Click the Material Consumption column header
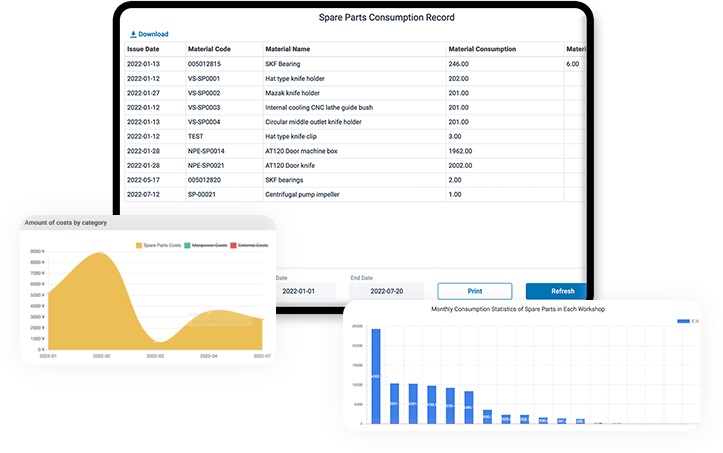This screenshot has height=453, width=723. click(482, 49)
